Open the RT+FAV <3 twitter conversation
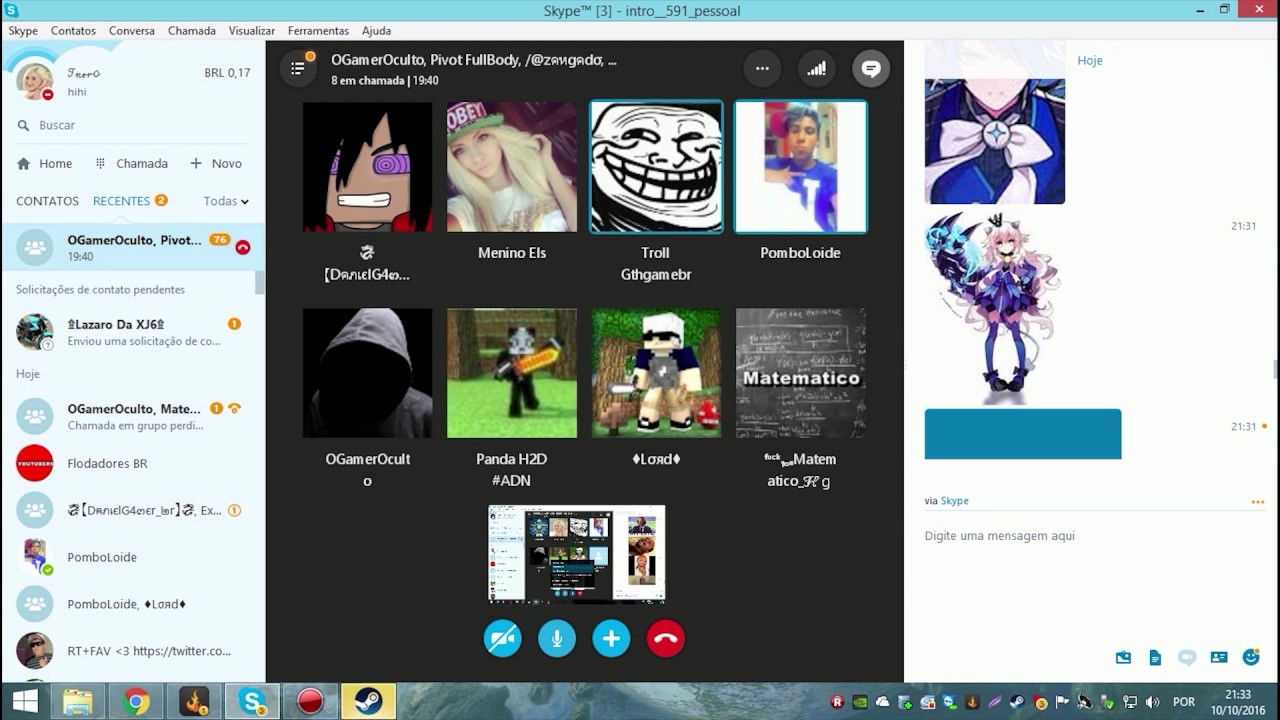 [132, 651]
